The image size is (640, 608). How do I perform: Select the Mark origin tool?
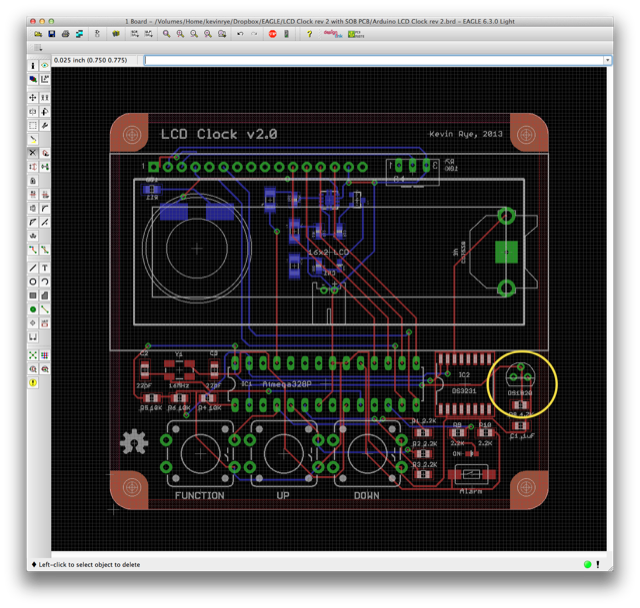pos(44,79)
